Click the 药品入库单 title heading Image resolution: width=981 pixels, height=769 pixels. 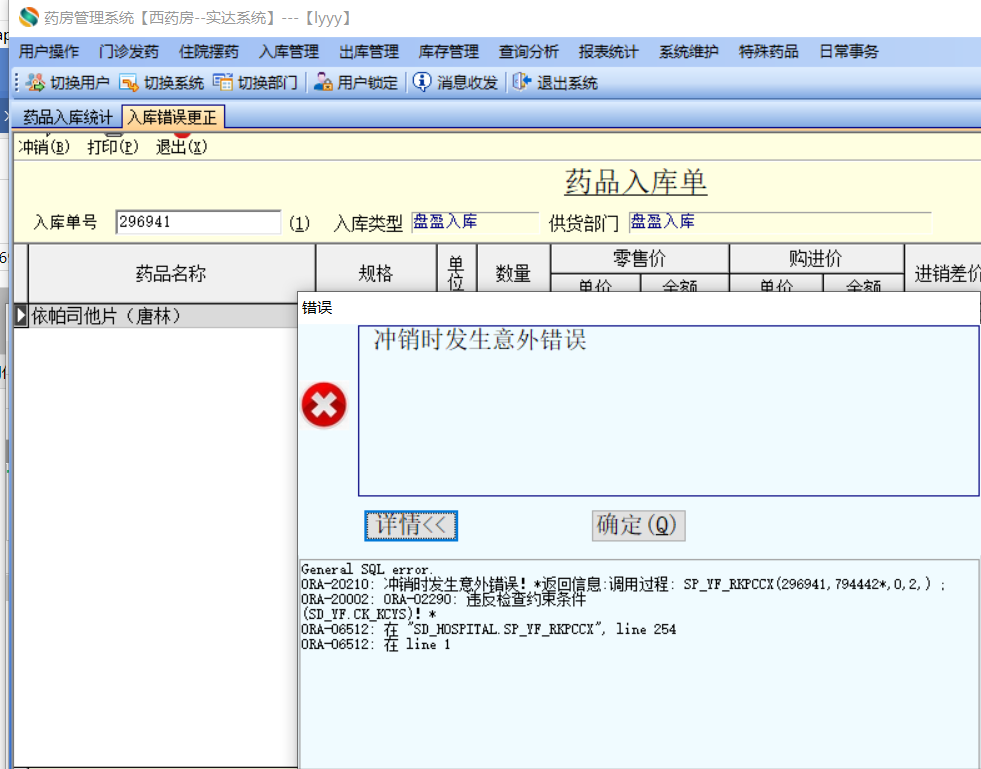click(636, 183)
